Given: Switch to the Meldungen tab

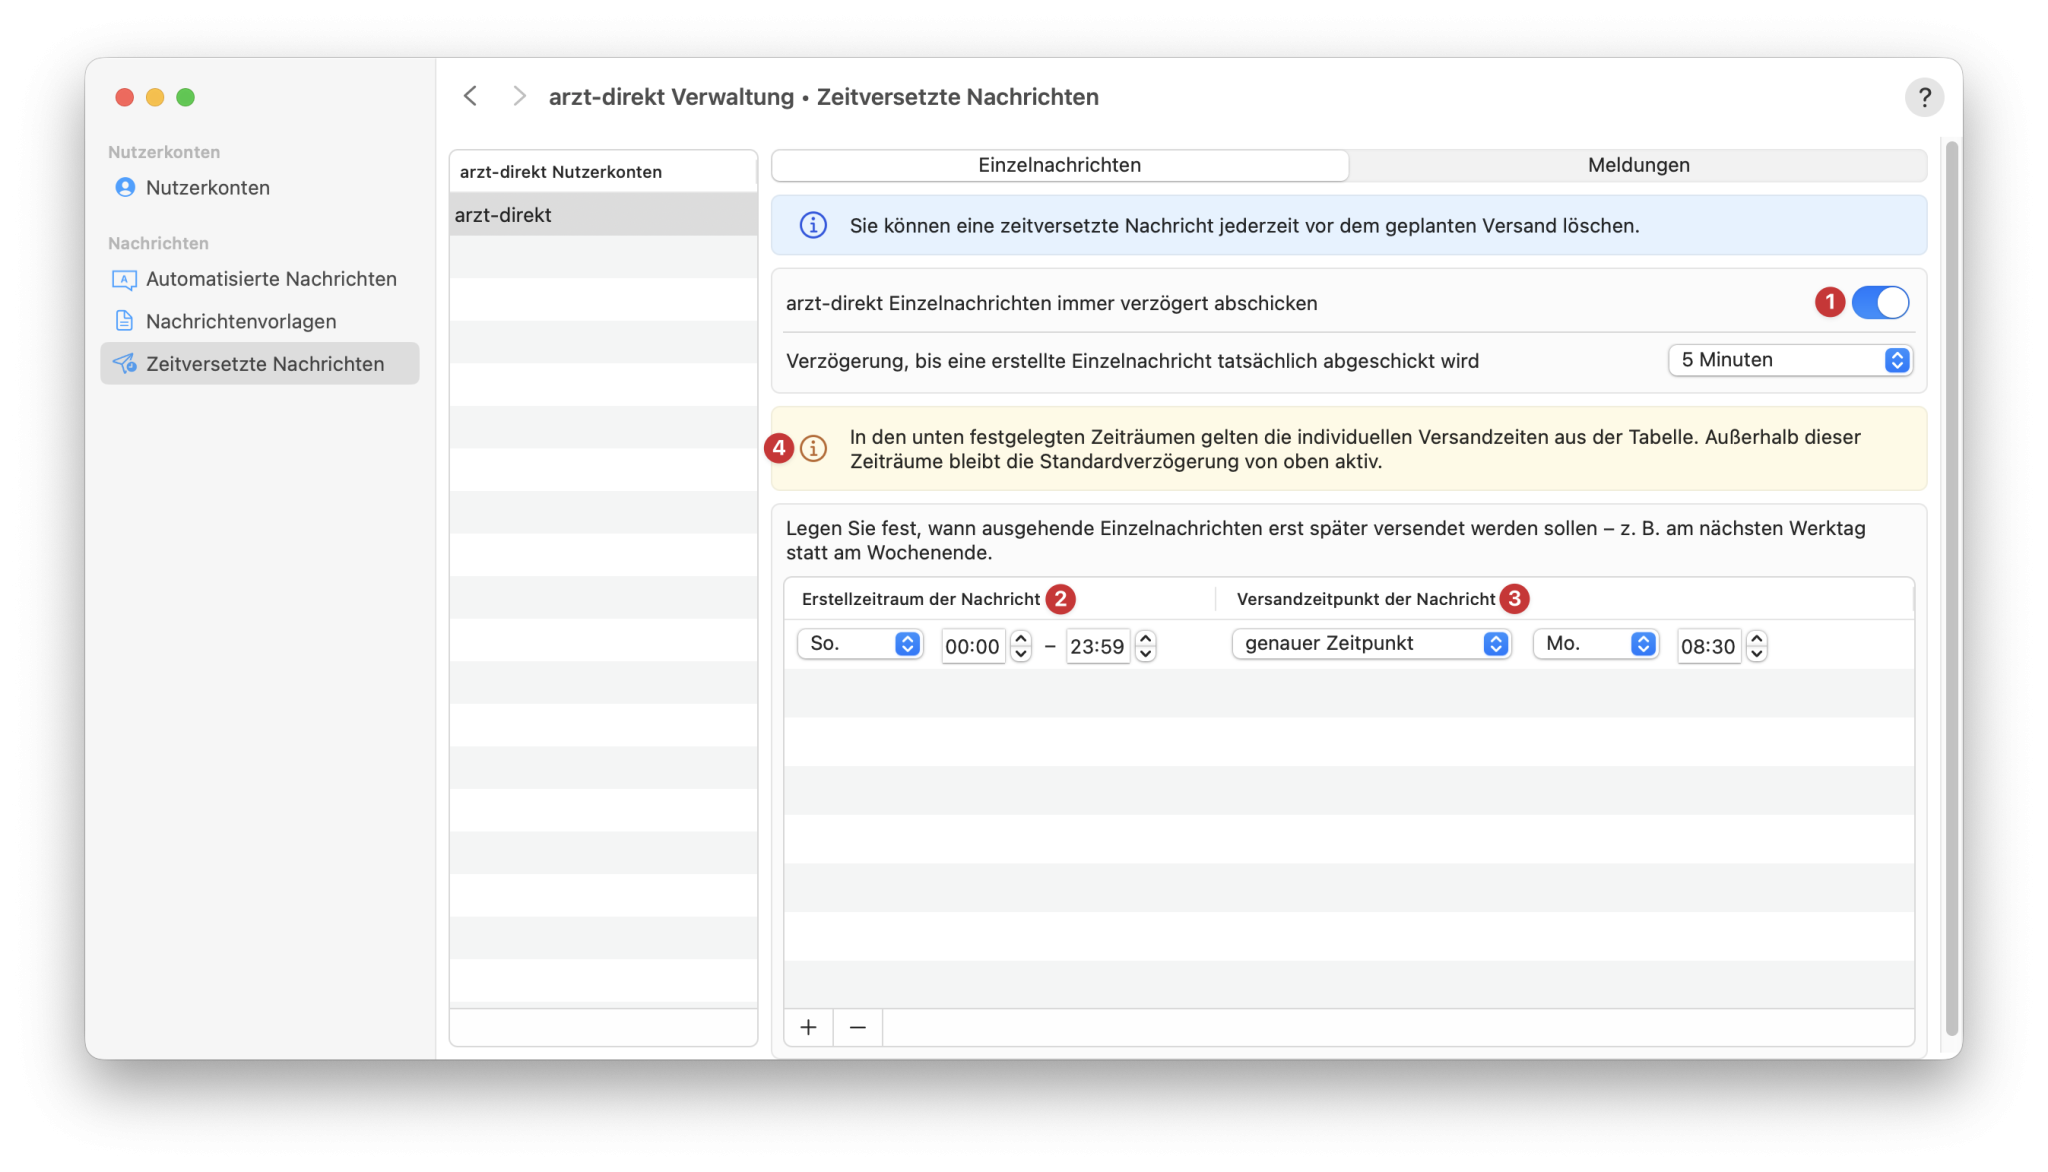Looking at the screenshot, I should click(1638, 165).
